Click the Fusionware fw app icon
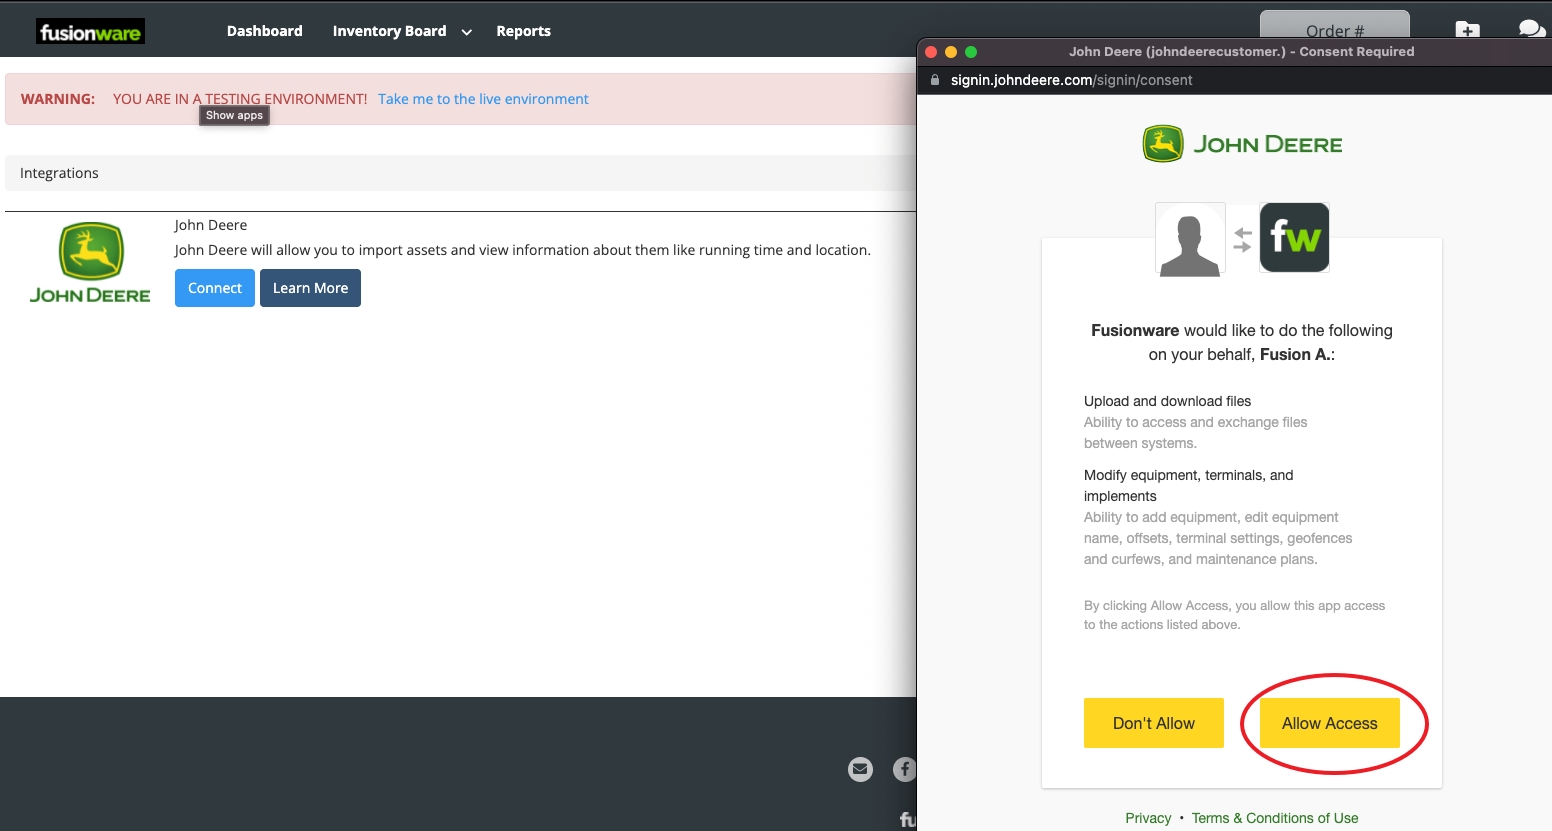Image resolution: width=1552 pixels, height=831 pixels. tap(1294, 238)
